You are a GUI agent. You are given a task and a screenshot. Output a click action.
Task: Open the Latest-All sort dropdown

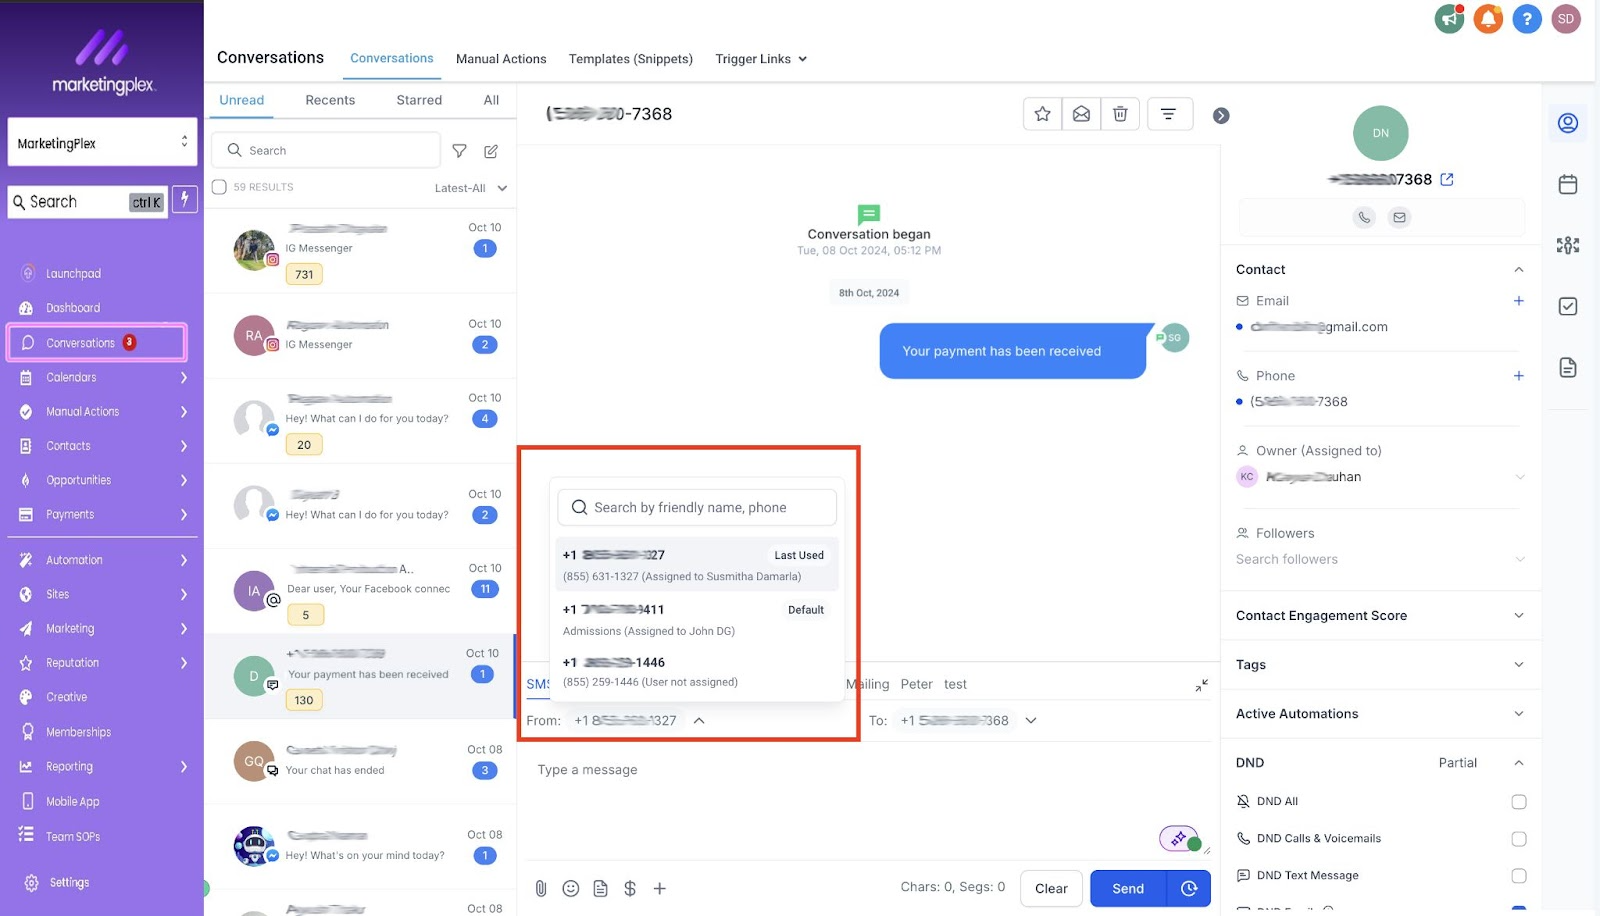(470, 188)
